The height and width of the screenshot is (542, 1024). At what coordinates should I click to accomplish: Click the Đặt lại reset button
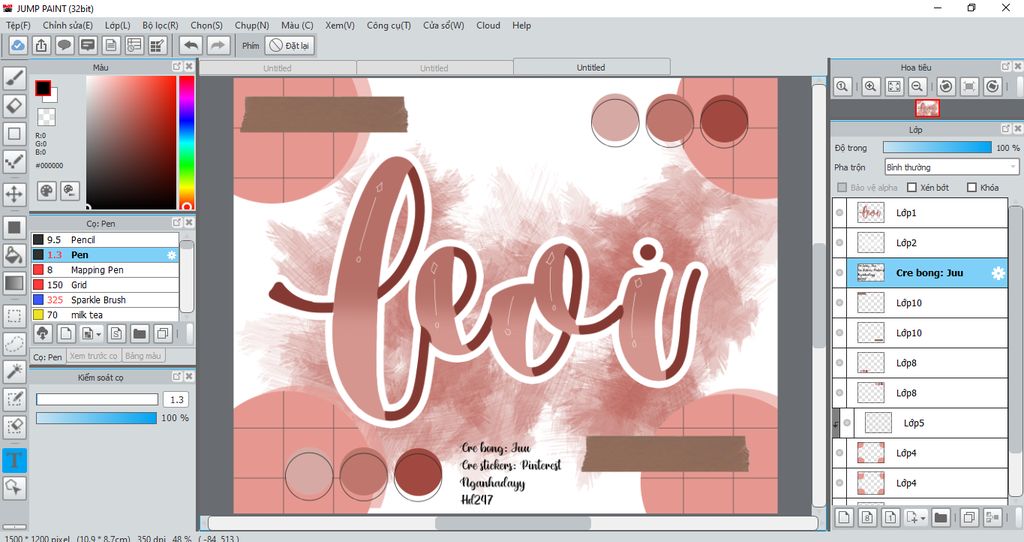[x=289, y=46]
